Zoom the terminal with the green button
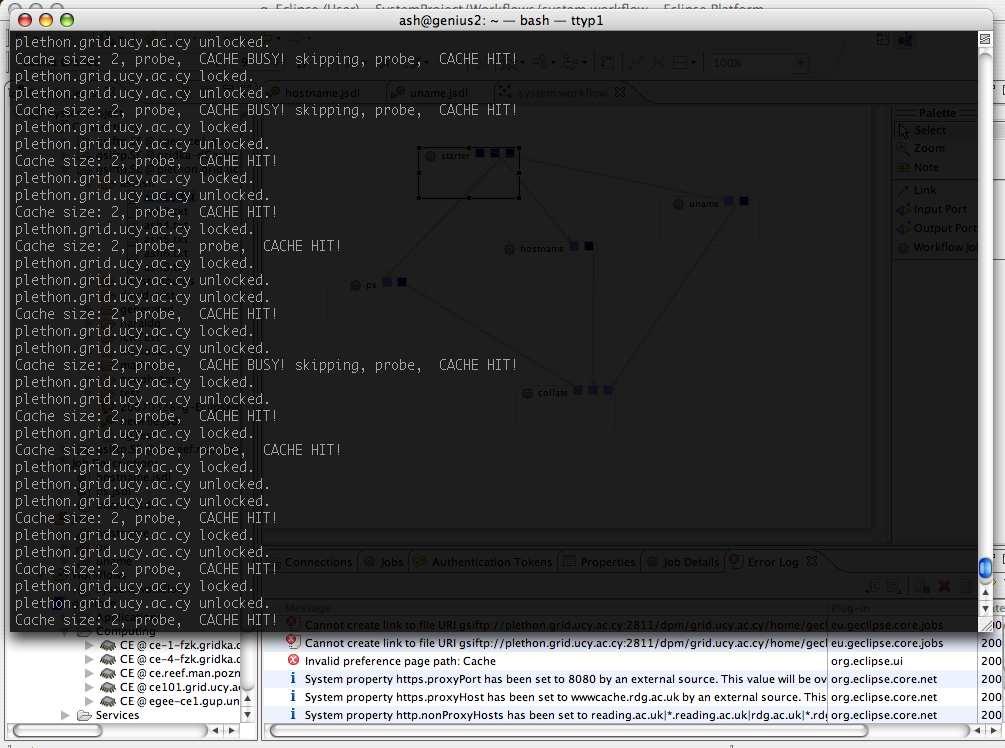 [67, 20]
